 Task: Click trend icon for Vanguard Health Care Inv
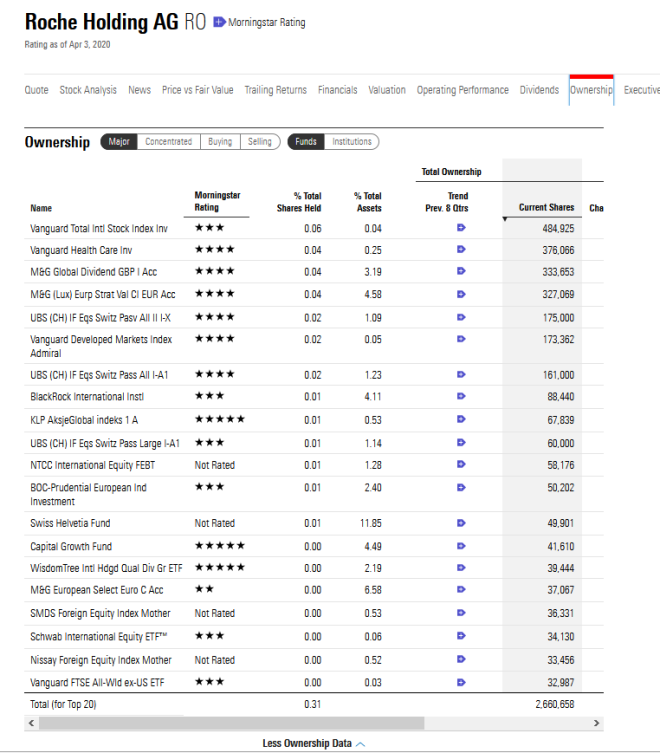pyautogui.click(x=461, y=250)
